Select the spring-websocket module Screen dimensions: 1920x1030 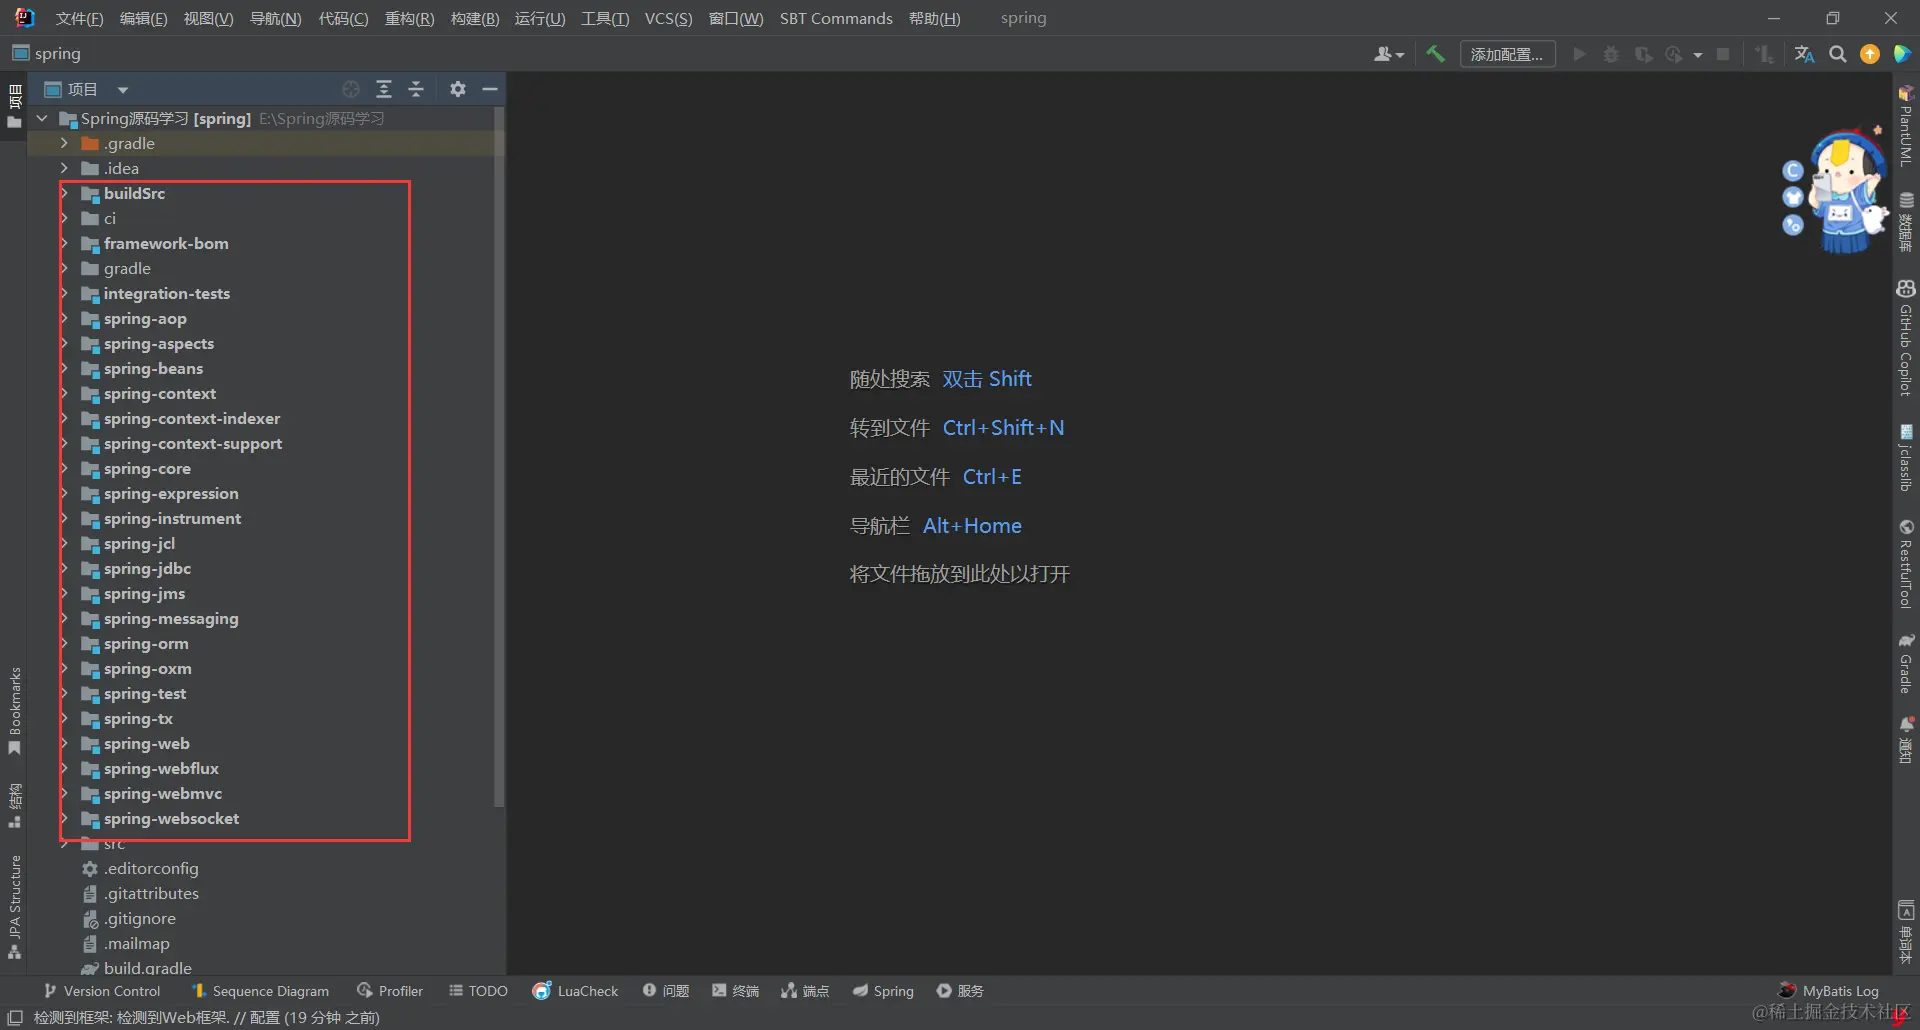(x=171, y=819)
